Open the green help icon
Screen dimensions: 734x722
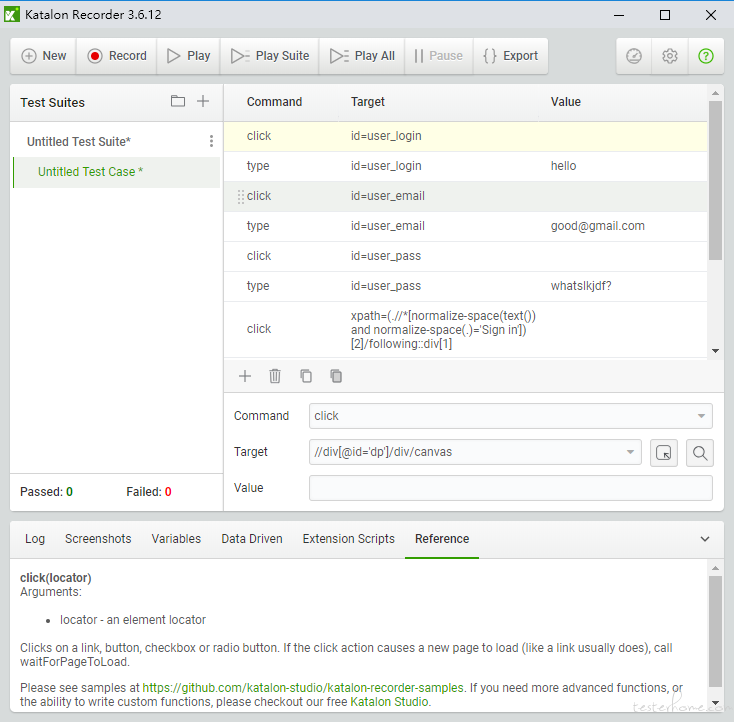click(x=706, y=56)
